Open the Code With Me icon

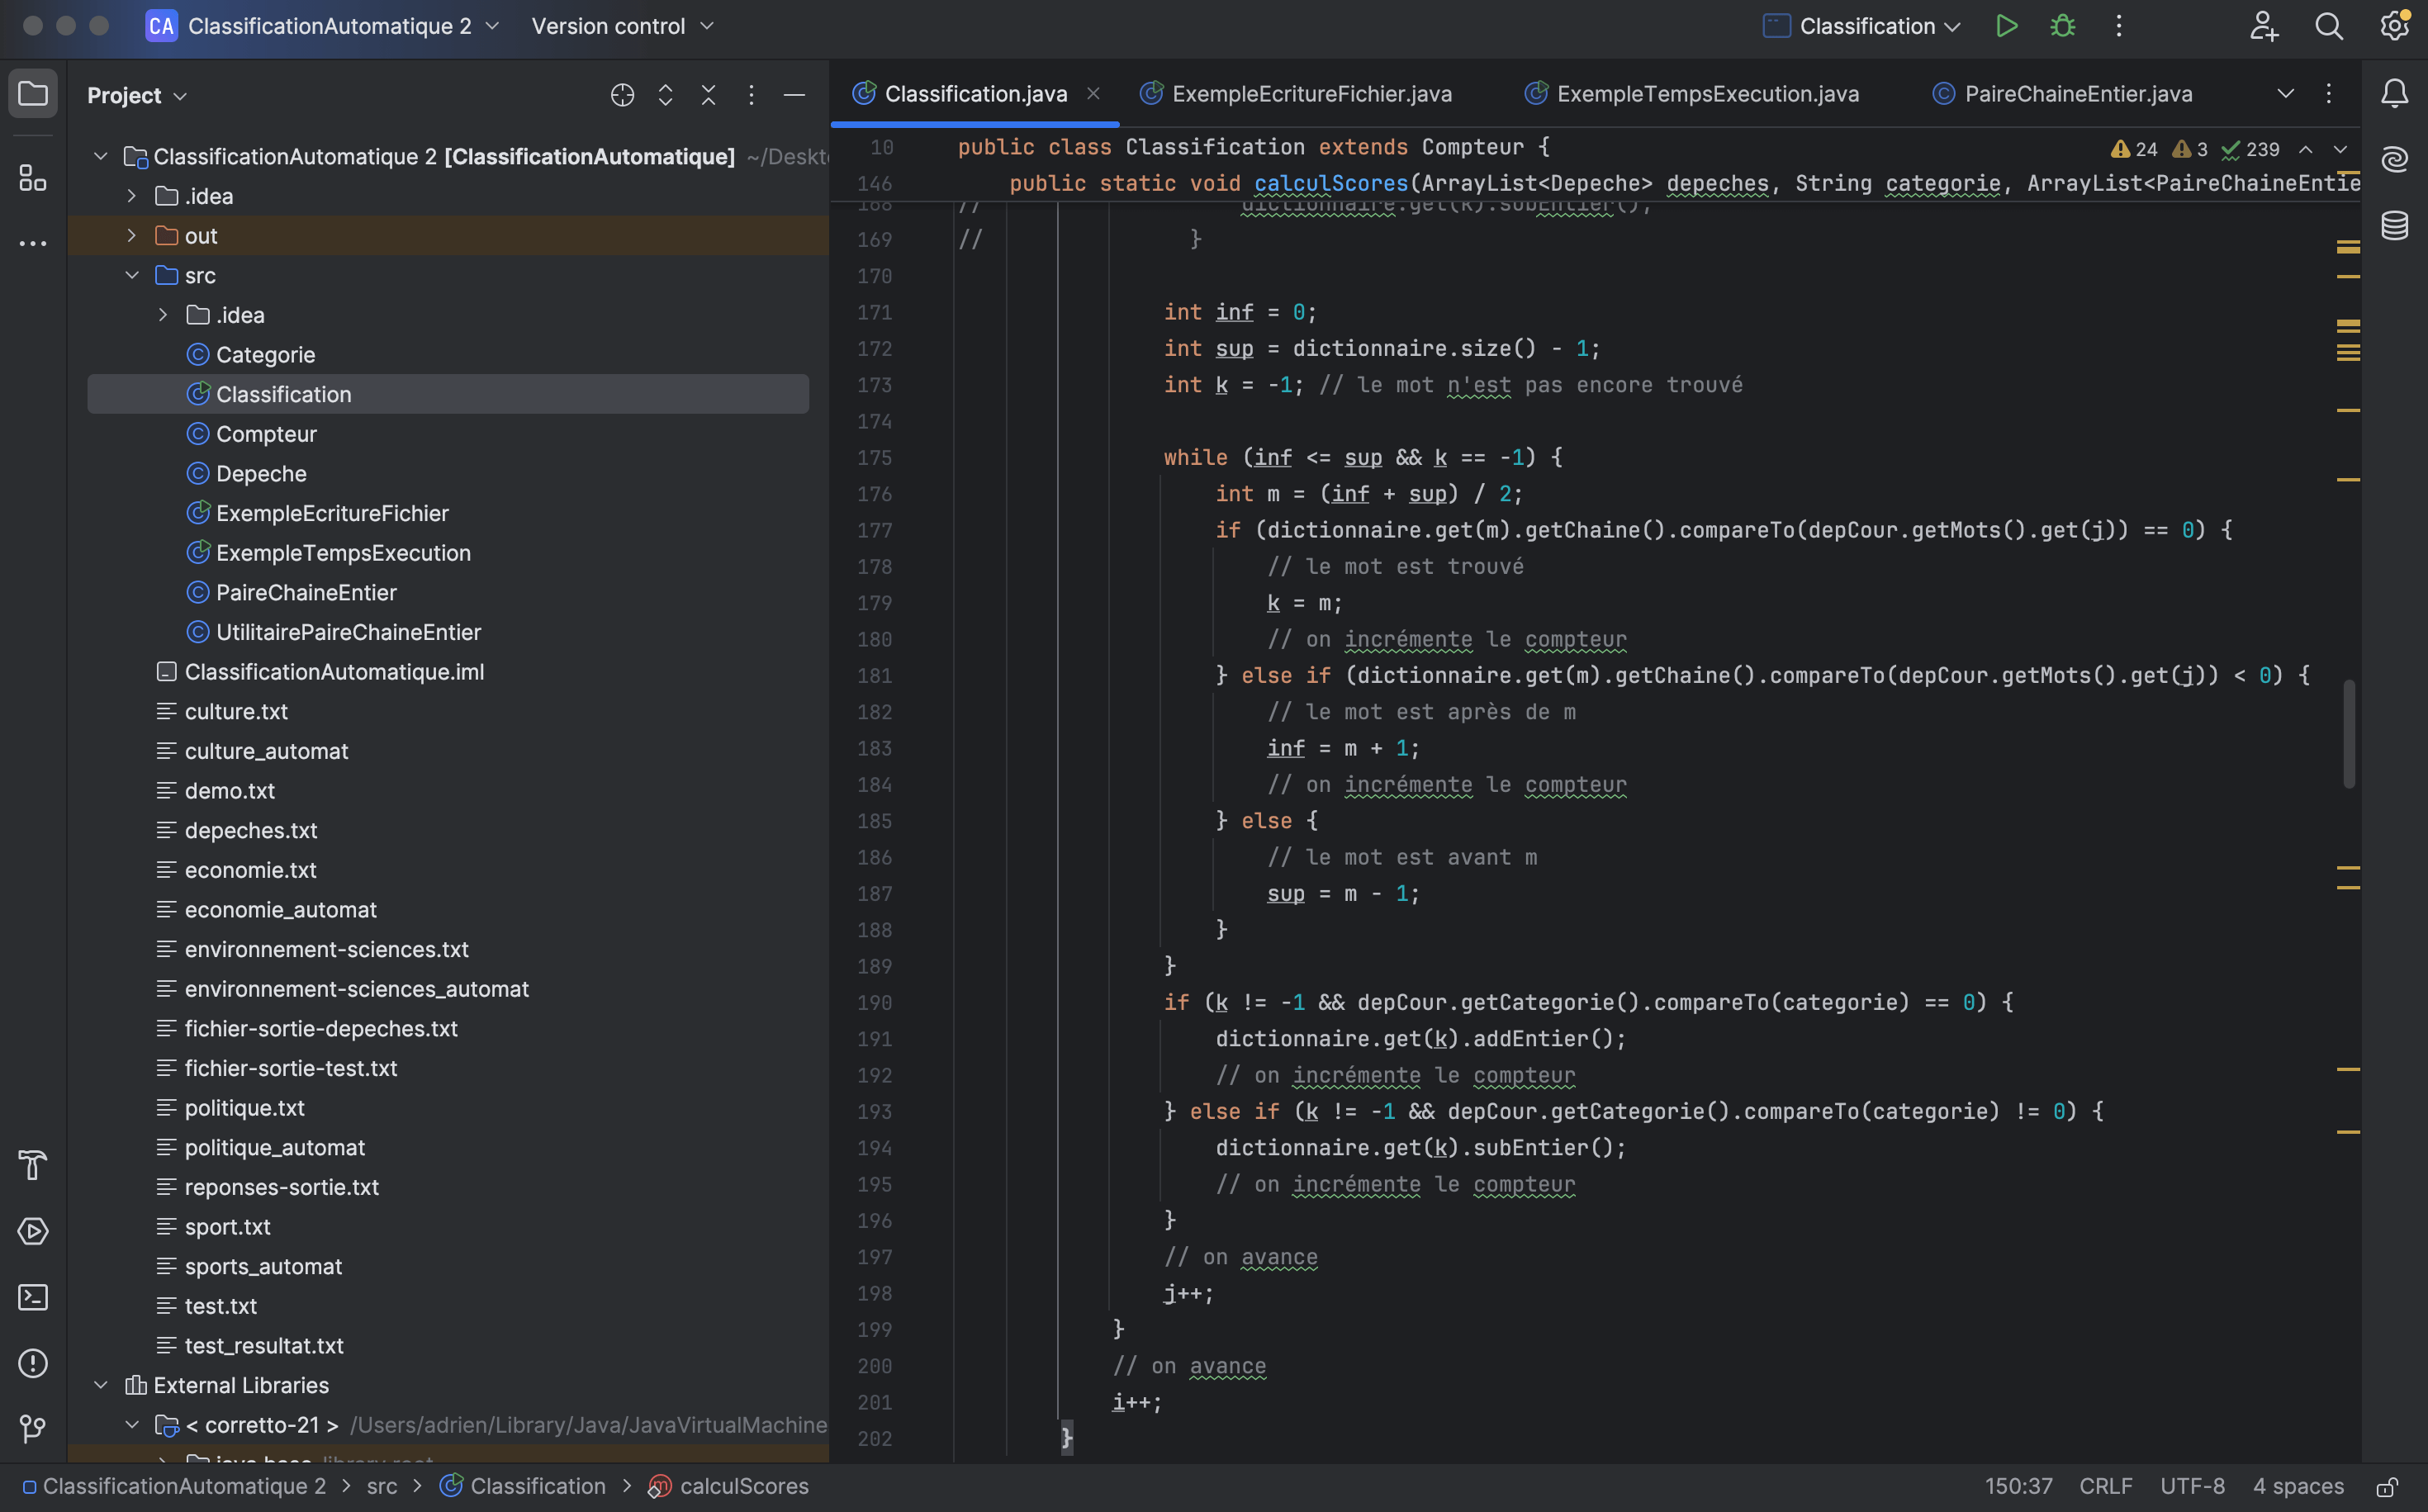click(x=2263, y=26)
